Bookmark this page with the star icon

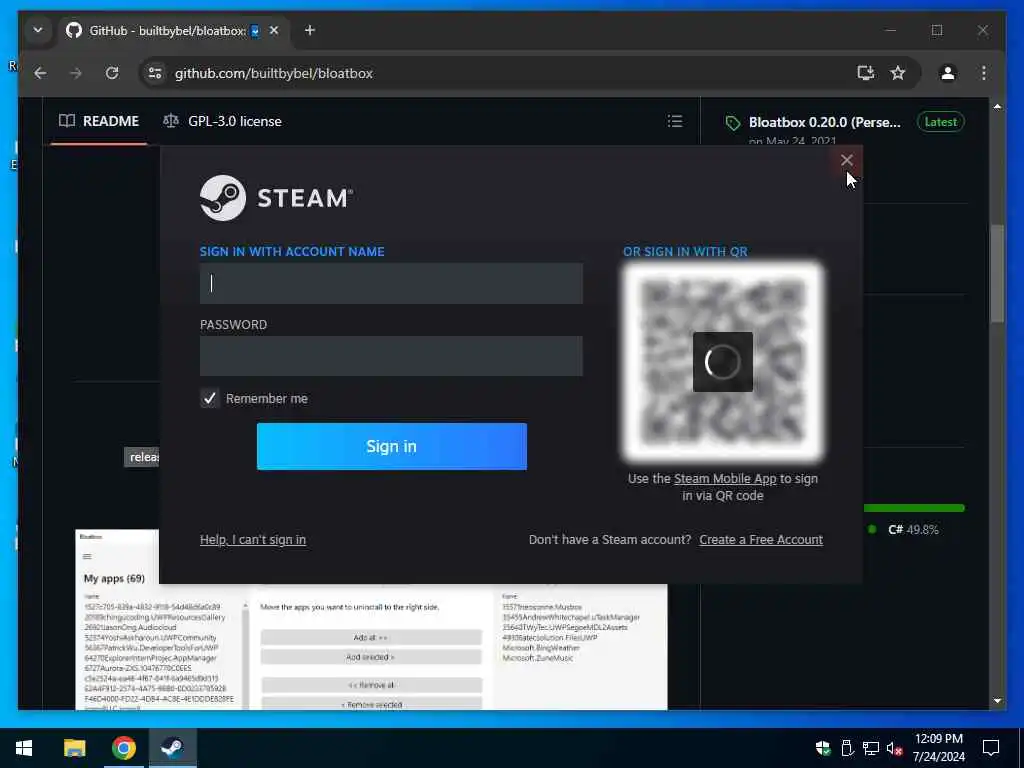pyautogui.click(x=898, y=73)
